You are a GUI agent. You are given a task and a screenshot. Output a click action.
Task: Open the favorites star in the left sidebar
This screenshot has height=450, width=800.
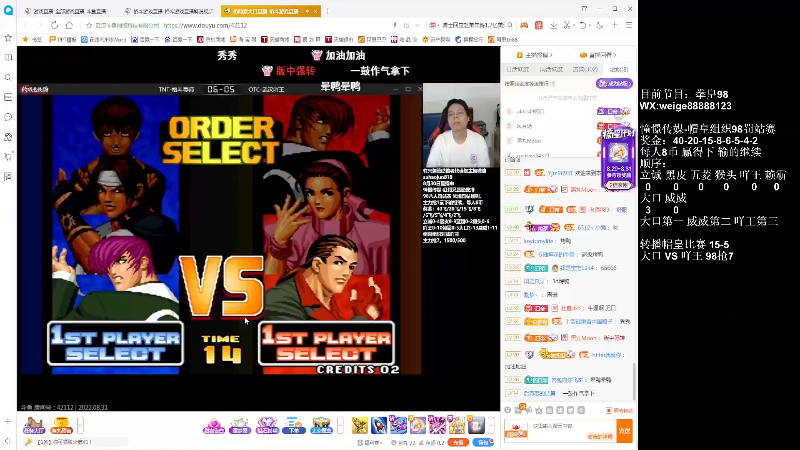8,38
